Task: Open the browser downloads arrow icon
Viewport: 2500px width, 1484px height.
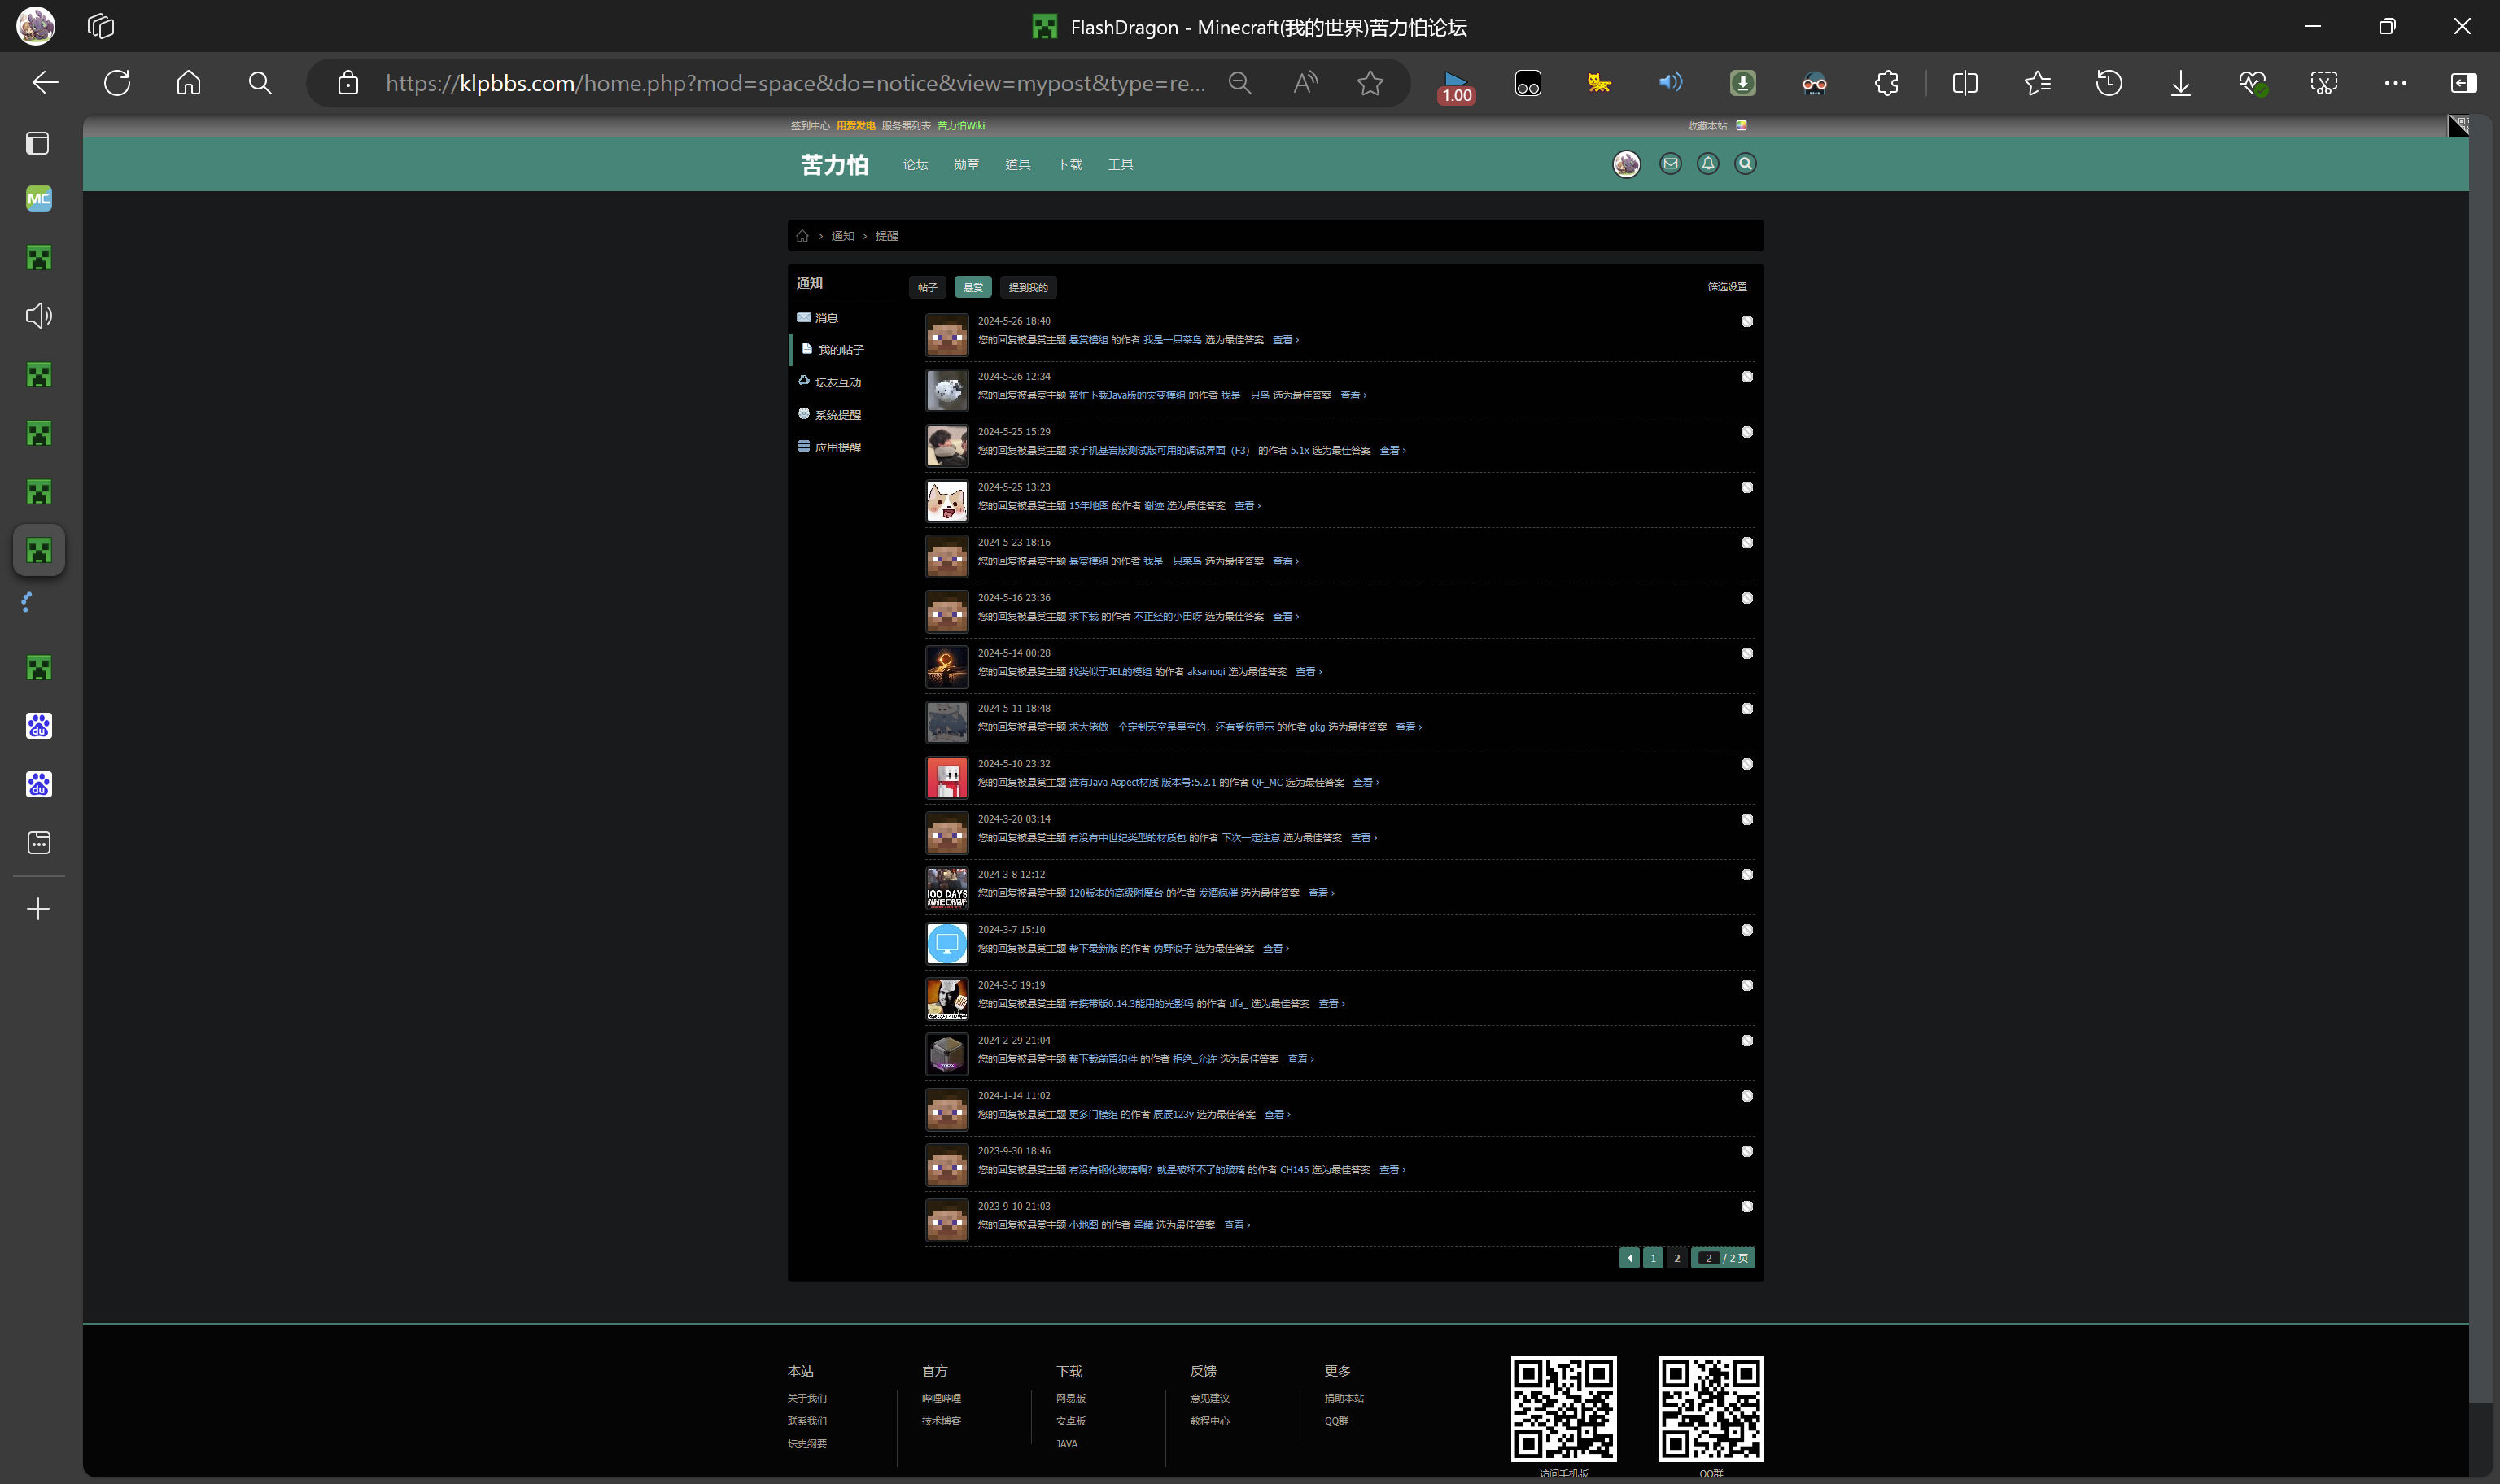Action: point(2180,83)
